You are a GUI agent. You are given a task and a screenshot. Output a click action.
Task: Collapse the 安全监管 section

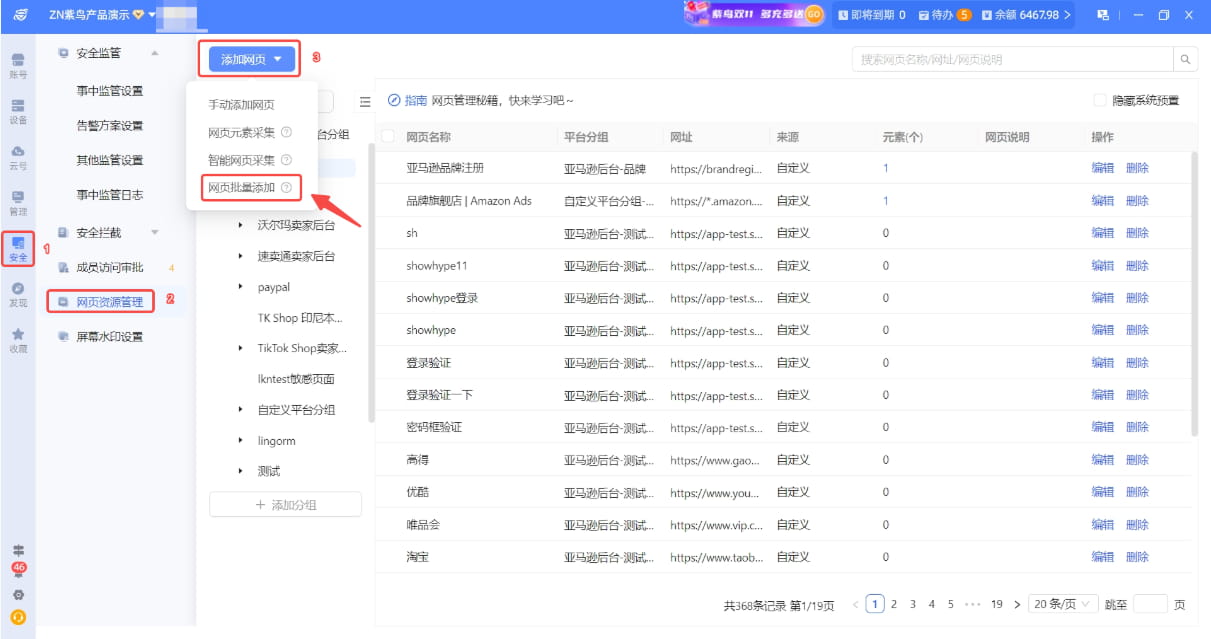154,53
